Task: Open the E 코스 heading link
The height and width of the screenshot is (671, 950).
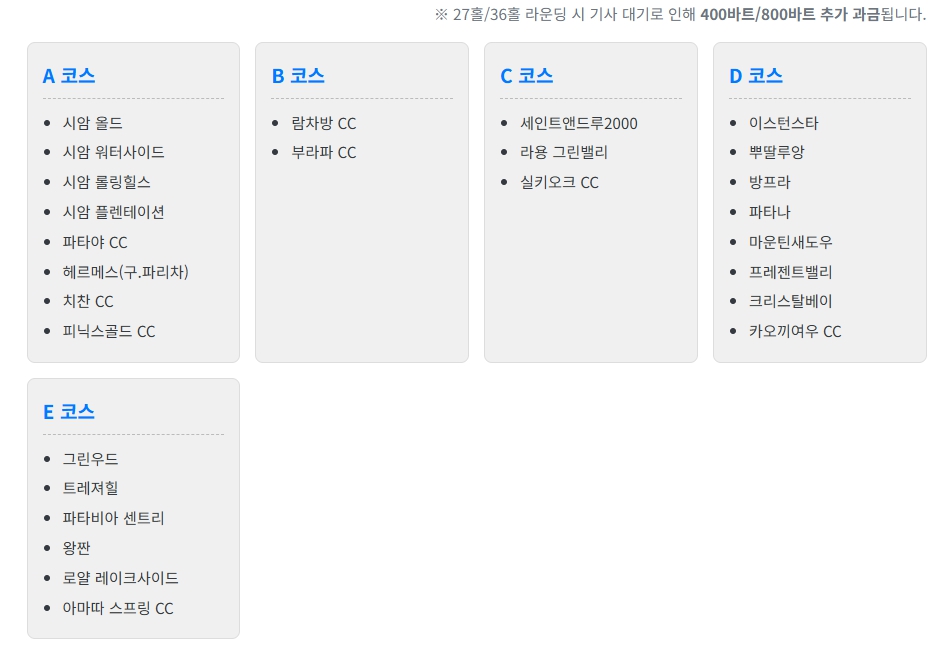Action: (69, 412)
